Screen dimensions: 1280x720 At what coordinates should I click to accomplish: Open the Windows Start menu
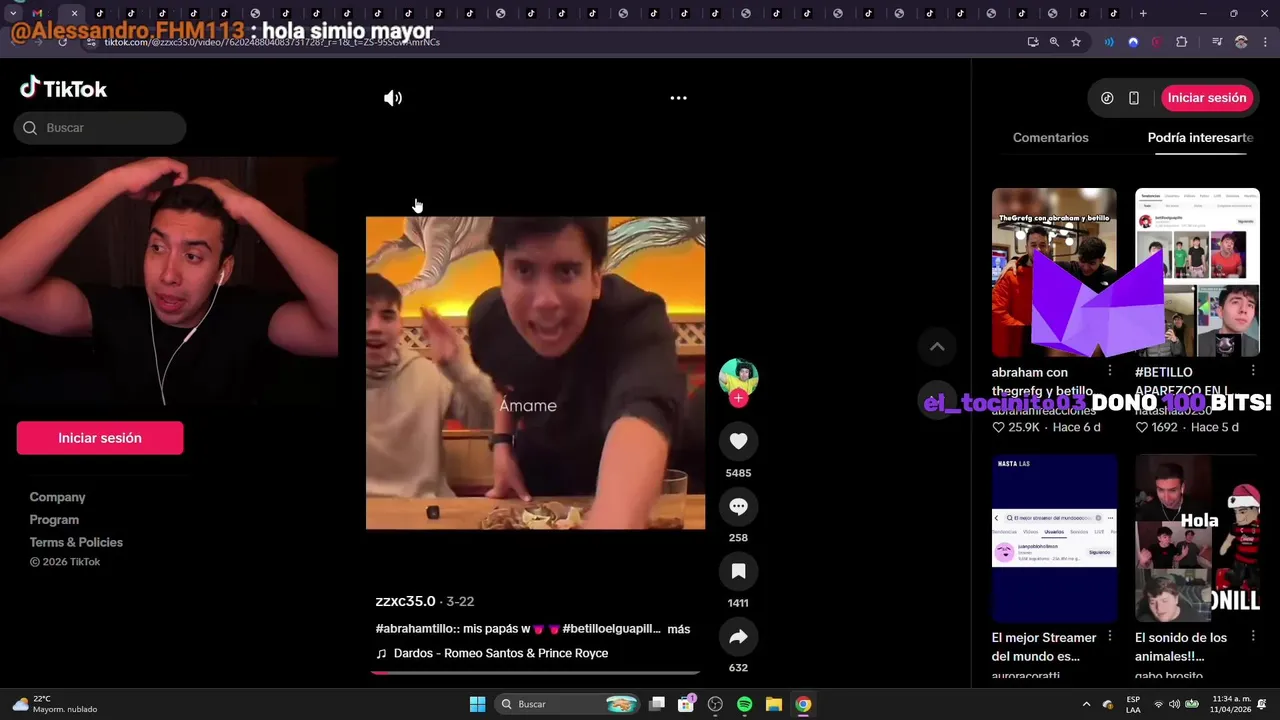[x=477, y=704]
